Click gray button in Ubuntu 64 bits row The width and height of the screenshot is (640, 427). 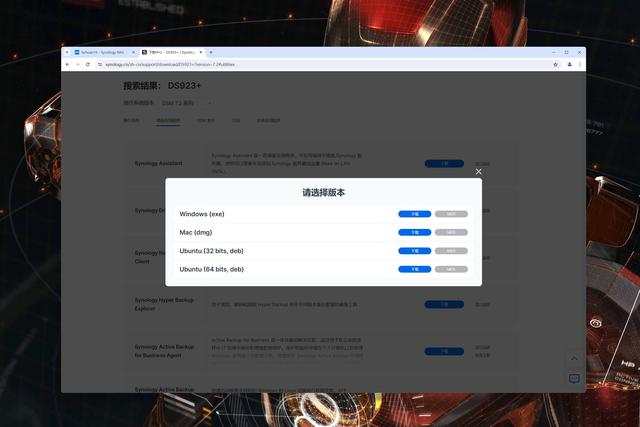(x=451, y=269)
